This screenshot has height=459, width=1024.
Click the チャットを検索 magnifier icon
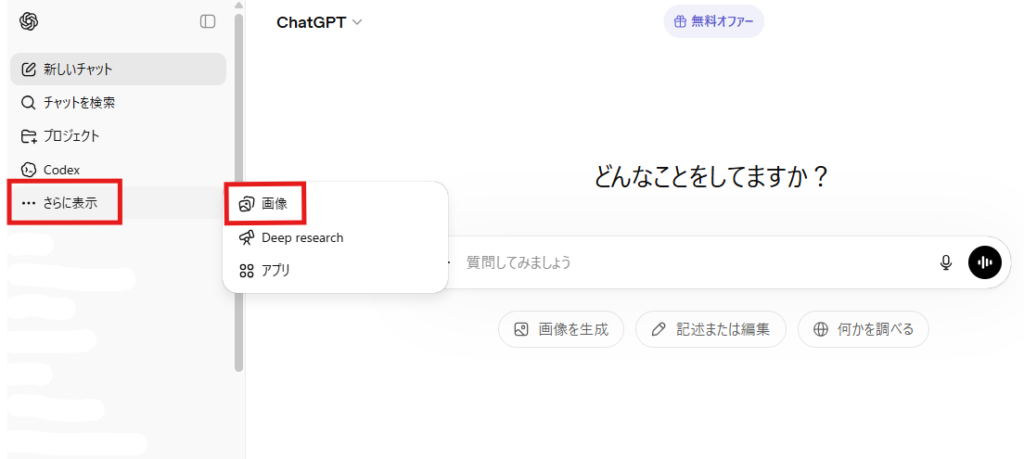28,103
